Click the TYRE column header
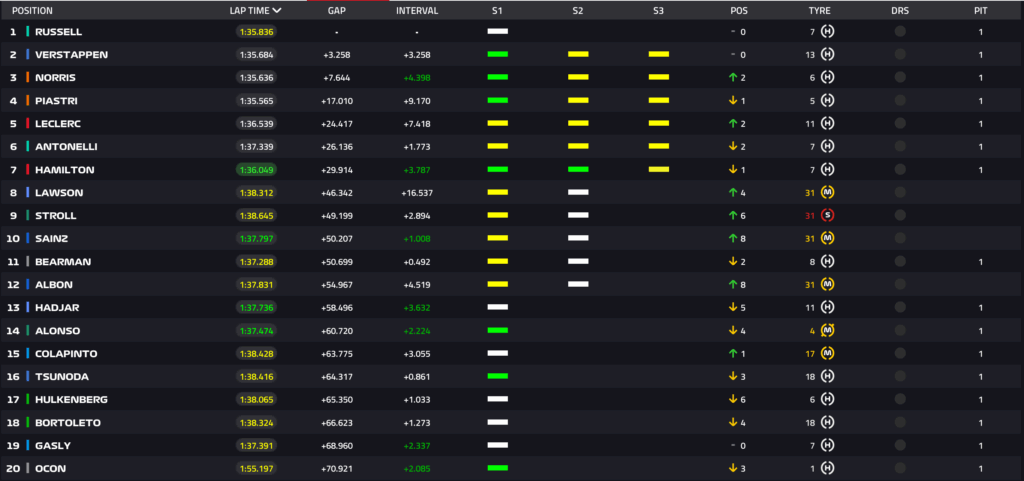The image size is (1024, 481). 819,10
